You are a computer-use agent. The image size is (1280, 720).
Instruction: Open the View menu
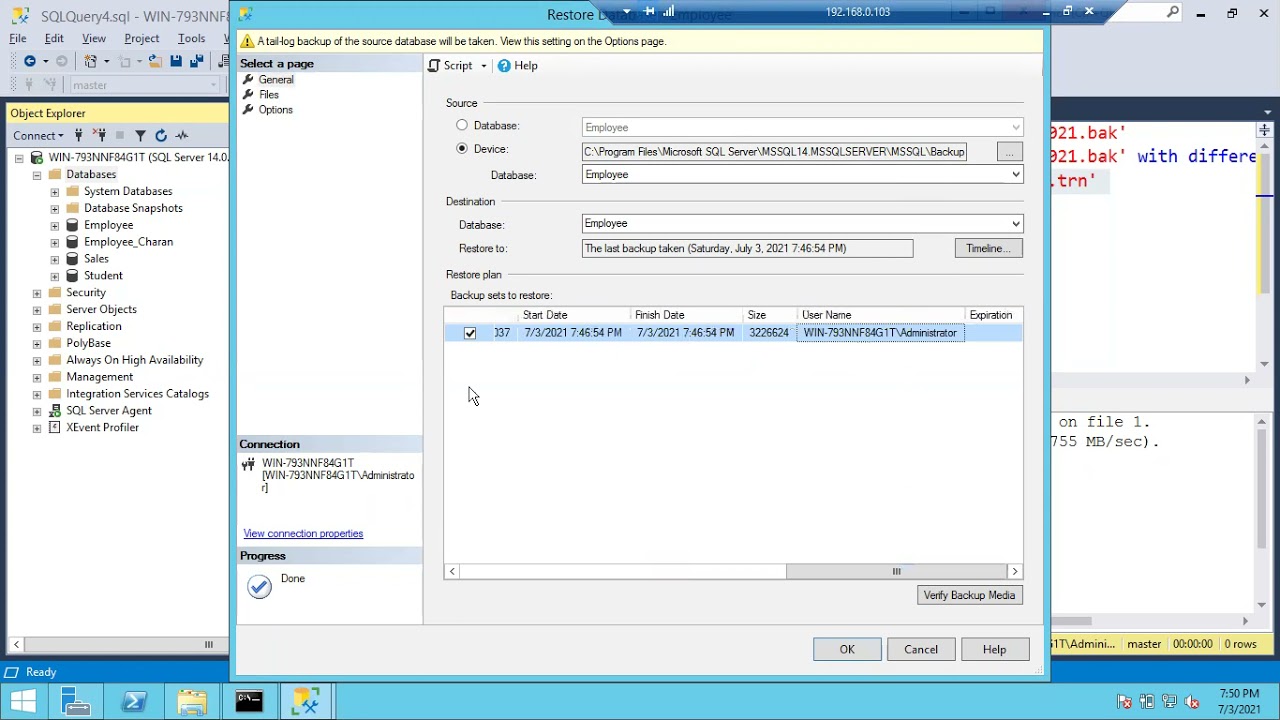coord(94,38)
